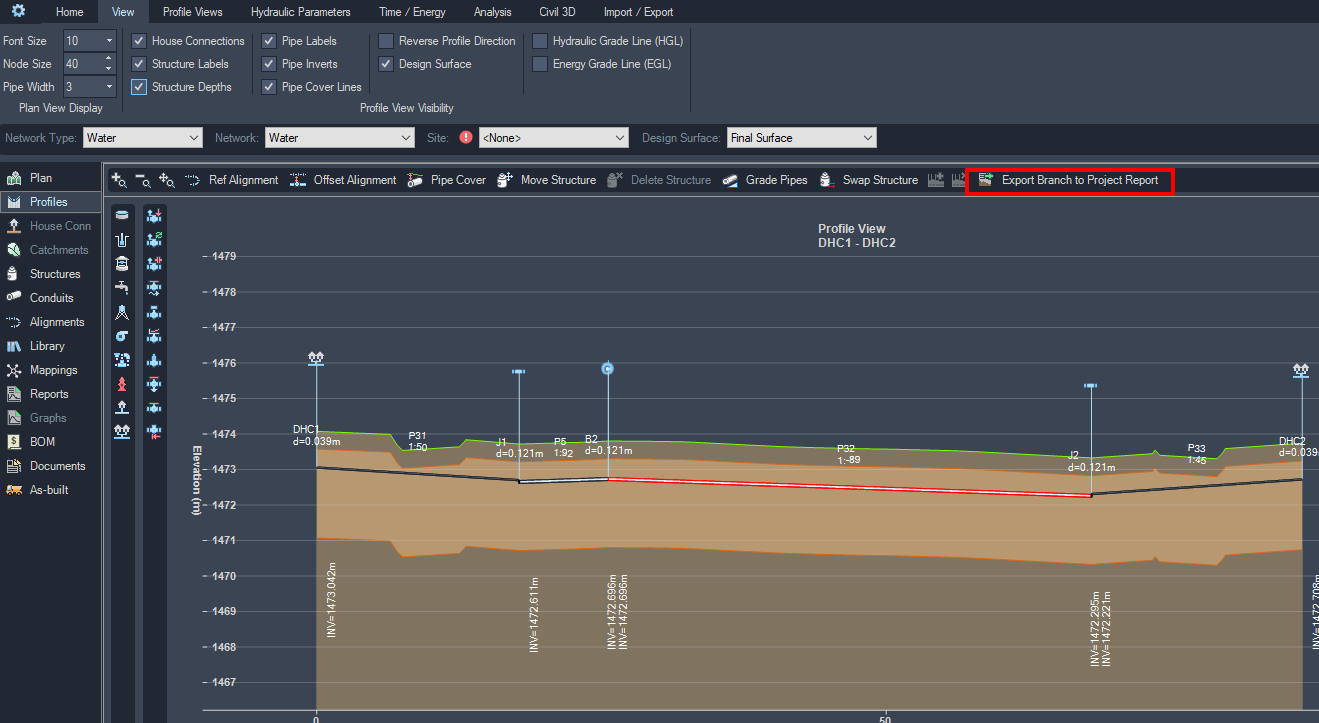
Task: Click the Ref Alignment toolbar button
Action: (232, 180)
